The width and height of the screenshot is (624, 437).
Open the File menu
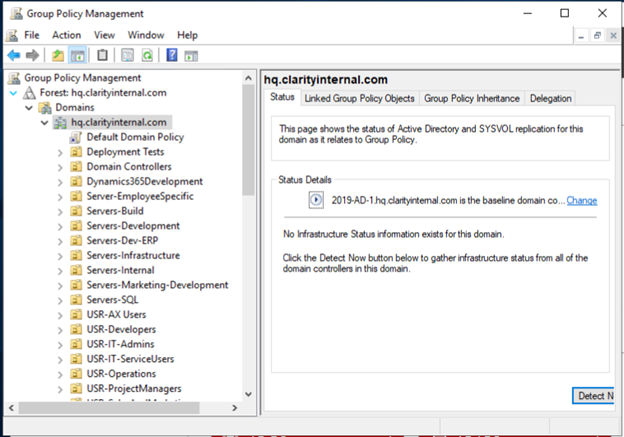[31, 35]
